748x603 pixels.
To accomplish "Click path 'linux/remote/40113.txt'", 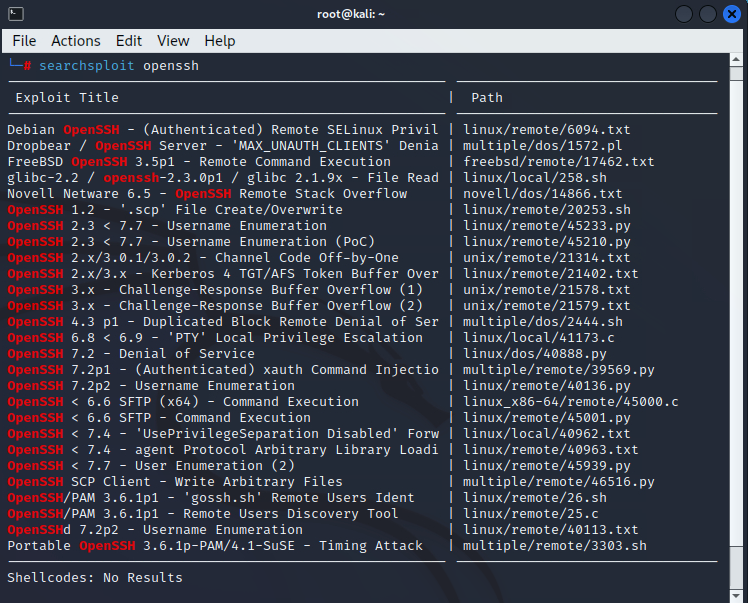I will pyautogui.click(x=551, y=530).
